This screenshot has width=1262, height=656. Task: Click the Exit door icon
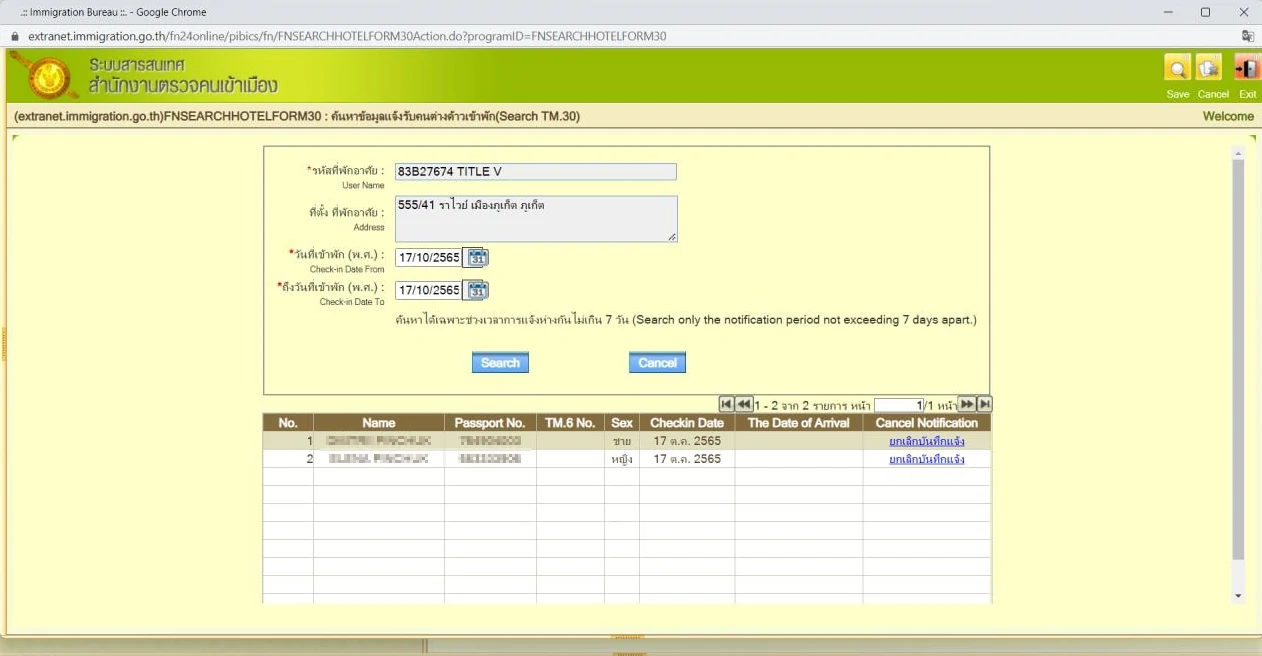(x=1247, y=68)
